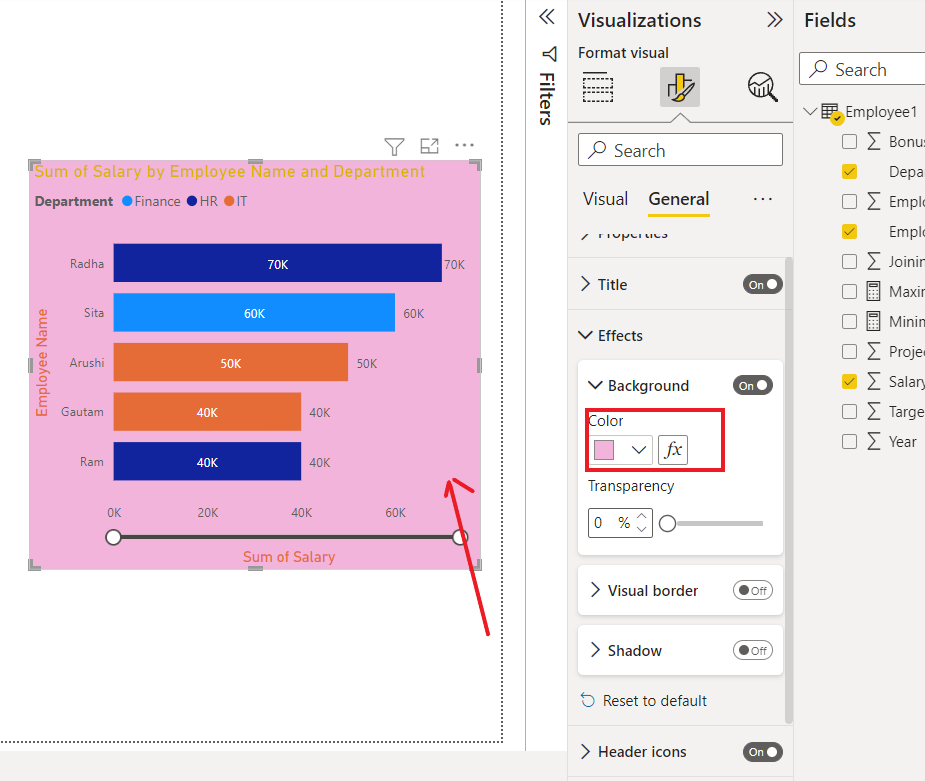925x781 pixels.
Task: Turn on the Shadow toggle
Action: point(753,651)
